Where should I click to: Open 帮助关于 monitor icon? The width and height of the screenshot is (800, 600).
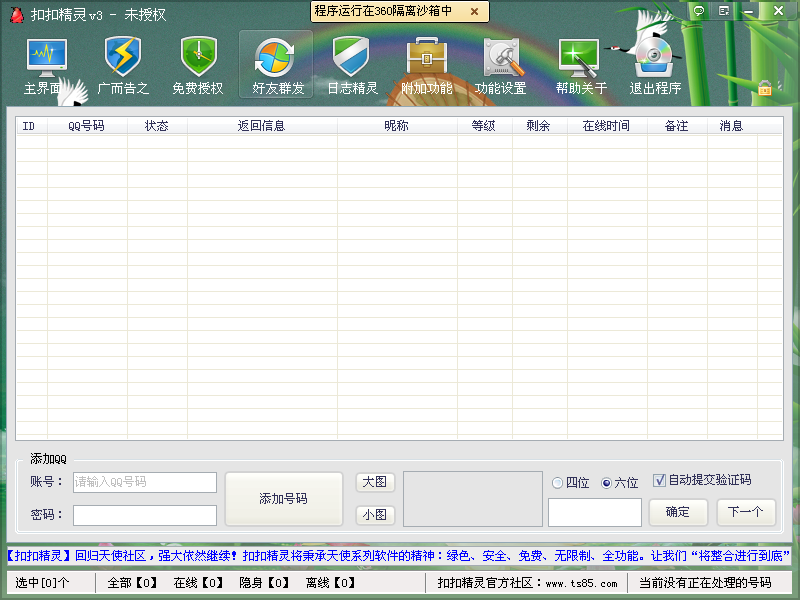(581, 65)
